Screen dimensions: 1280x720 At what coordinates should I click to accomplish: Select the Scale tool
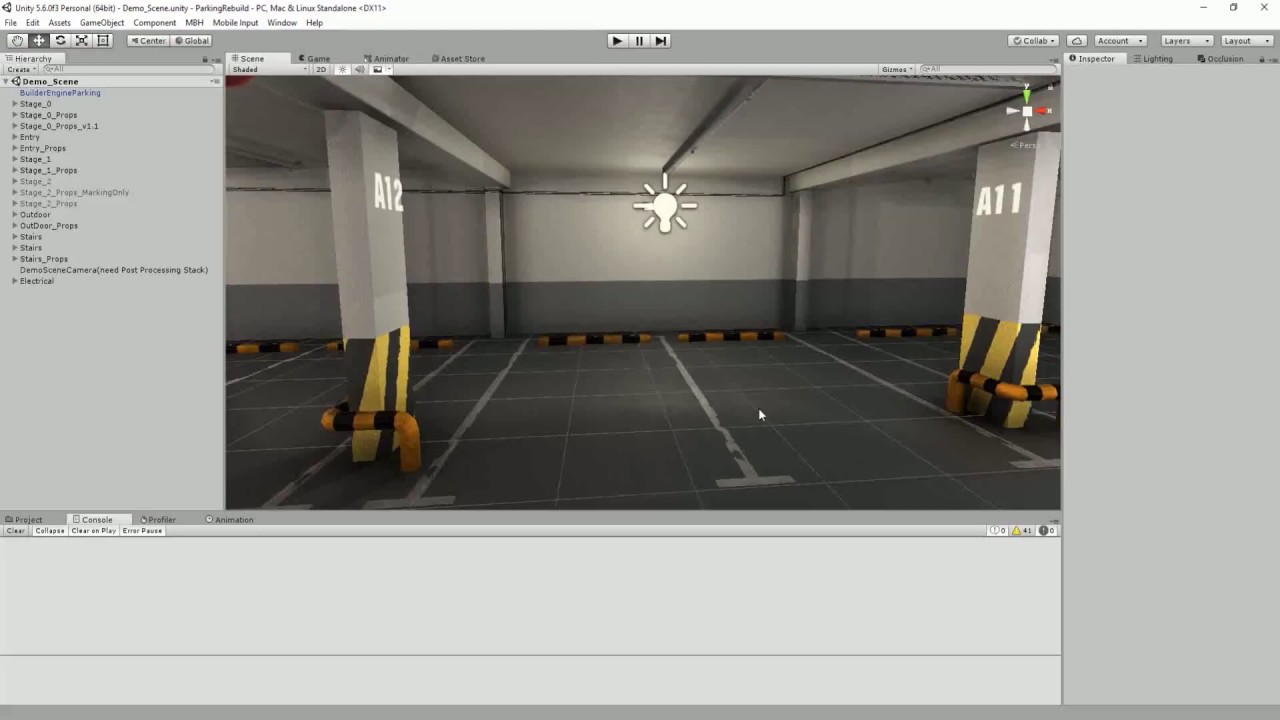click(x=81, y=40)
